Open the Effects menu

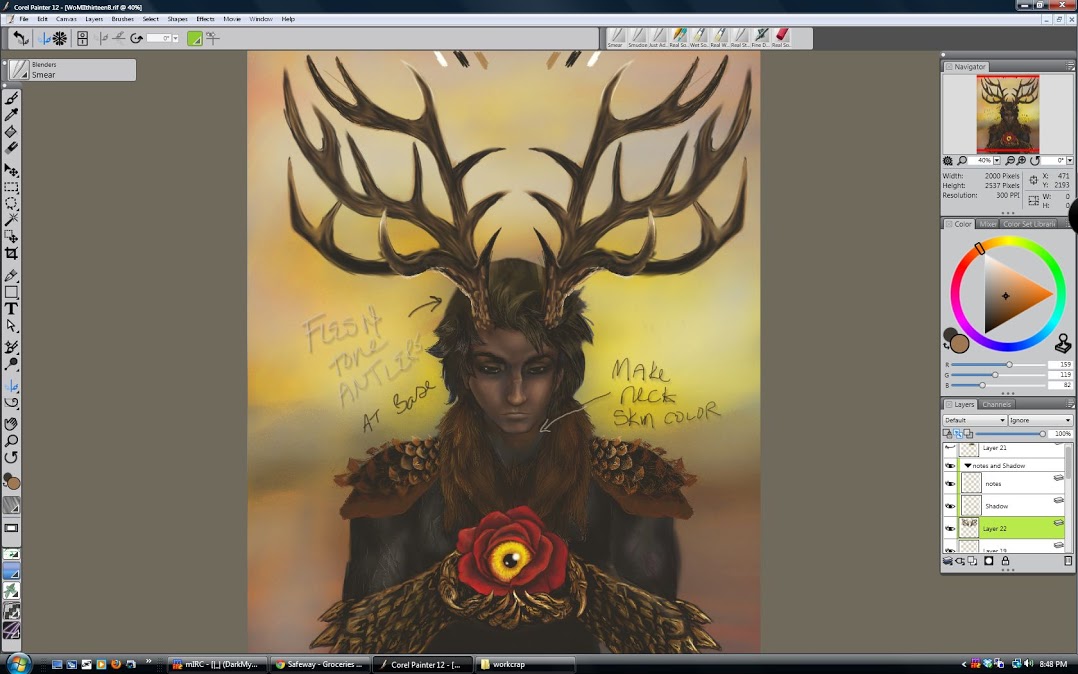tap(205, 19)
